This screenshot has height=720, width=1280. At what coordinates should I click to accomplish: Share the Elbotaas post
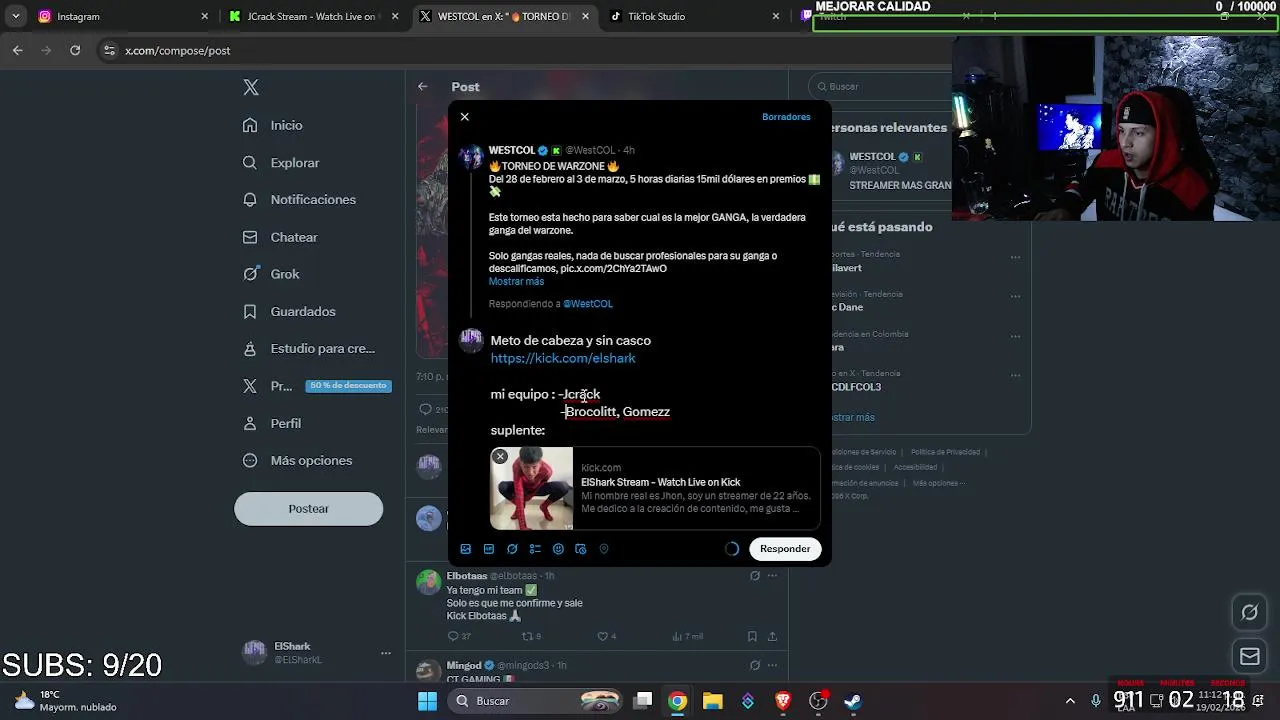(x=773, y=636)
